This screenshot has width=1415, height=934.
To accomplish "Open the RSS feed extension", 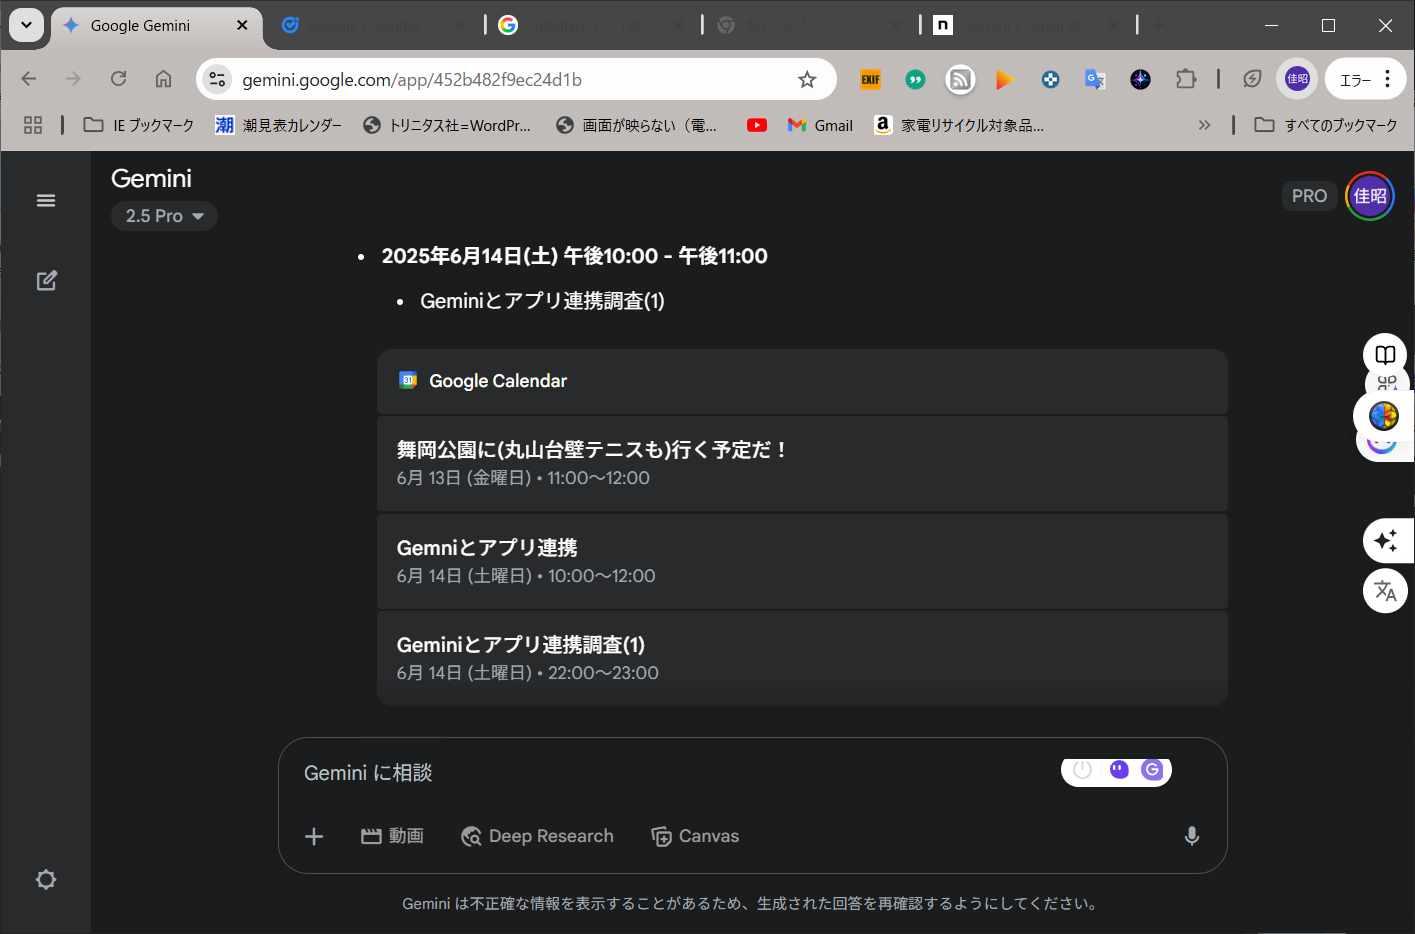I will pyautogui.click(x=960, y=79).
